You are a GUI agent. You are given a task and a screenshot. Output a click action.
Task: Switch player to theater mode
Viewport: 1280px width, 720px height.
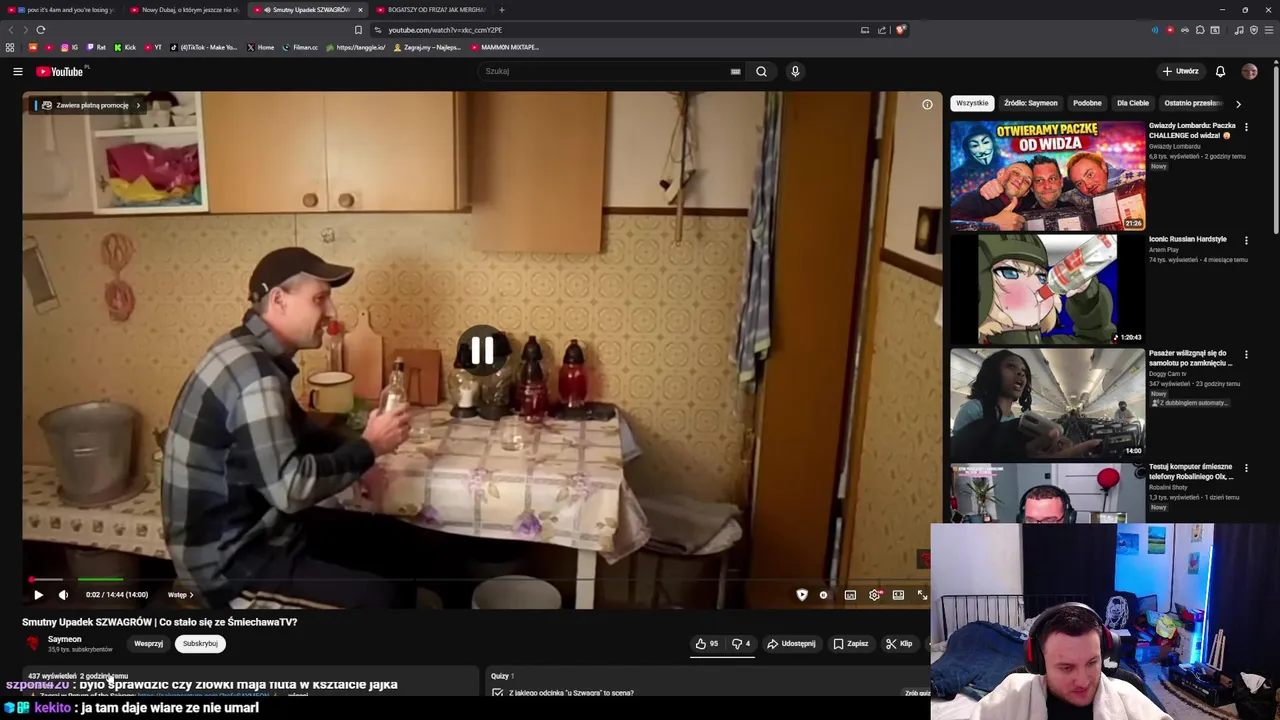click(x=898, y=595)
